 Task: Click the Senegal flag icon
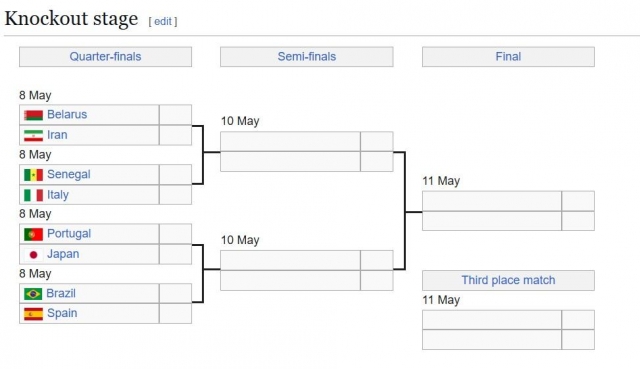coord(33,175)
